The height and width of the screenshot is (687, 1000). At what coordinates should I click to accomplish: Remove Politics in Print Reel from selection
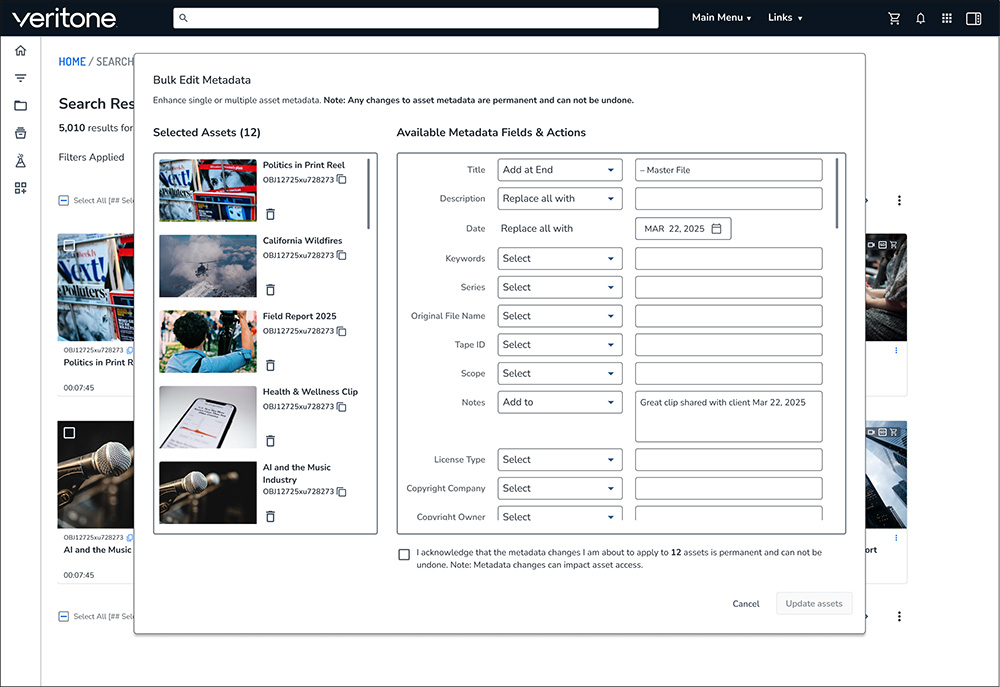[270, 214]
